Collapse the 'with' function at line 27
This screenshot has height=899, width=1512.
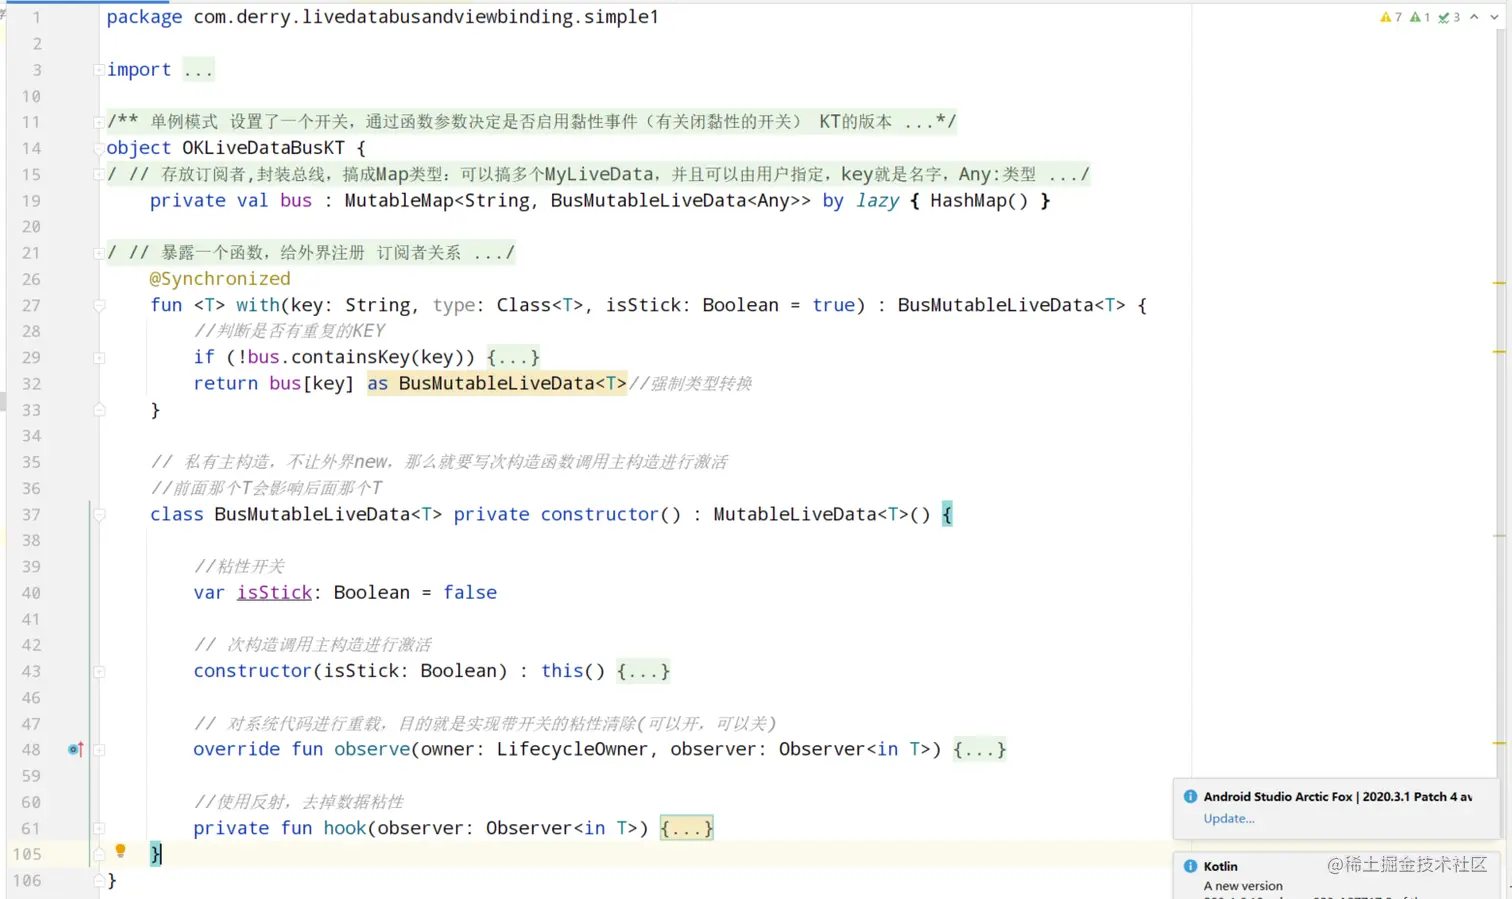99,305
